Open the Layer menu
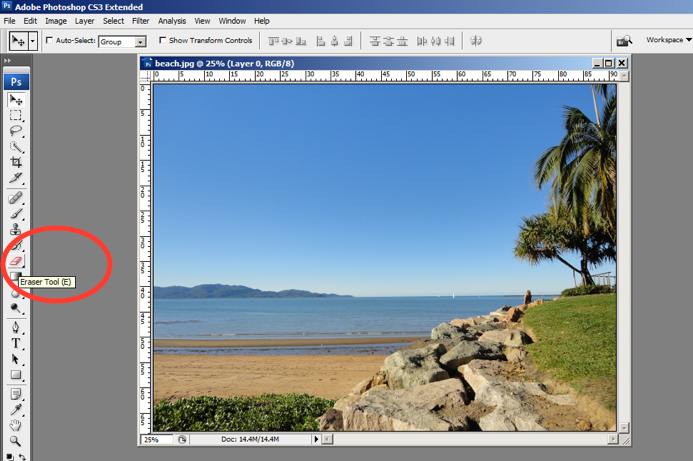The image size is (693, 461). pyautogui.click(x=84, y=21)
